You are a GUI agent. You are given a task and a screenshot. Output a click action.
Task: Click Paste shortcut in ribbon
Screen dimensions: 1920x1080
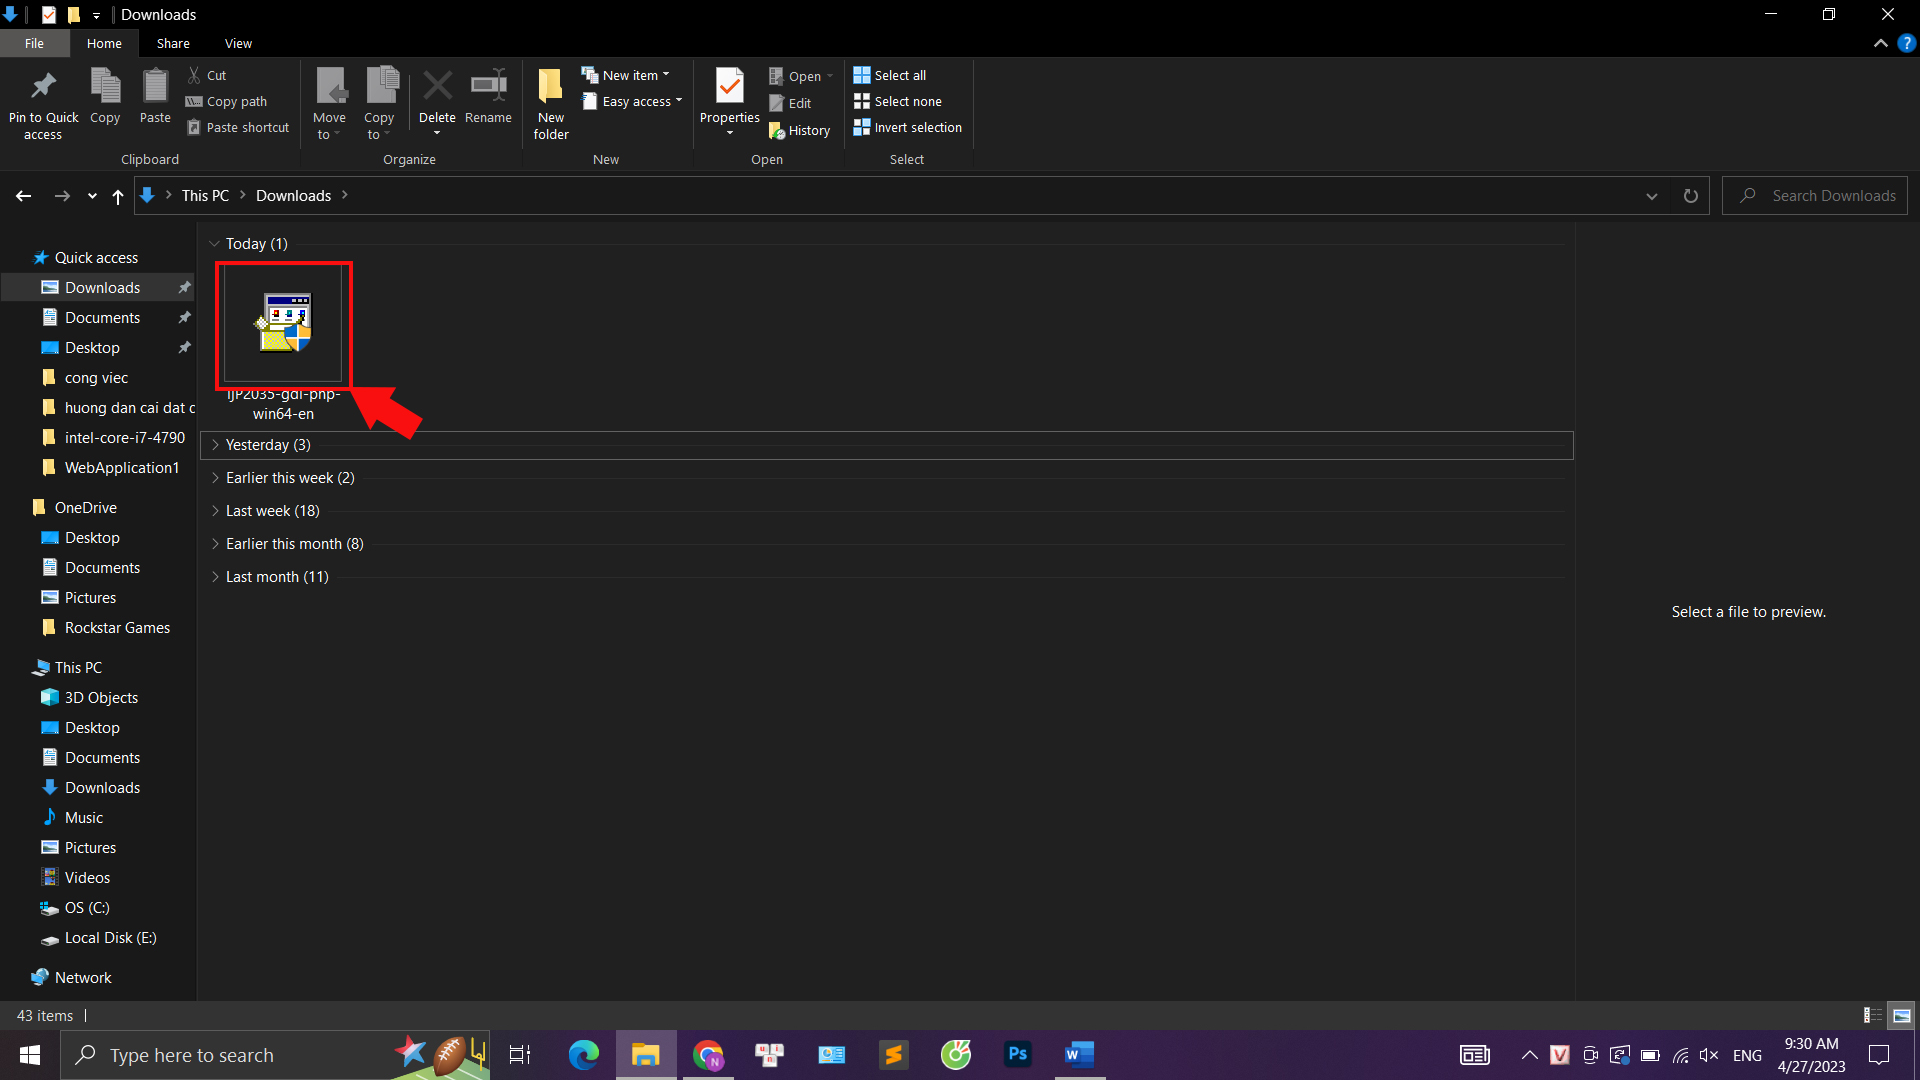click(238, 127)
